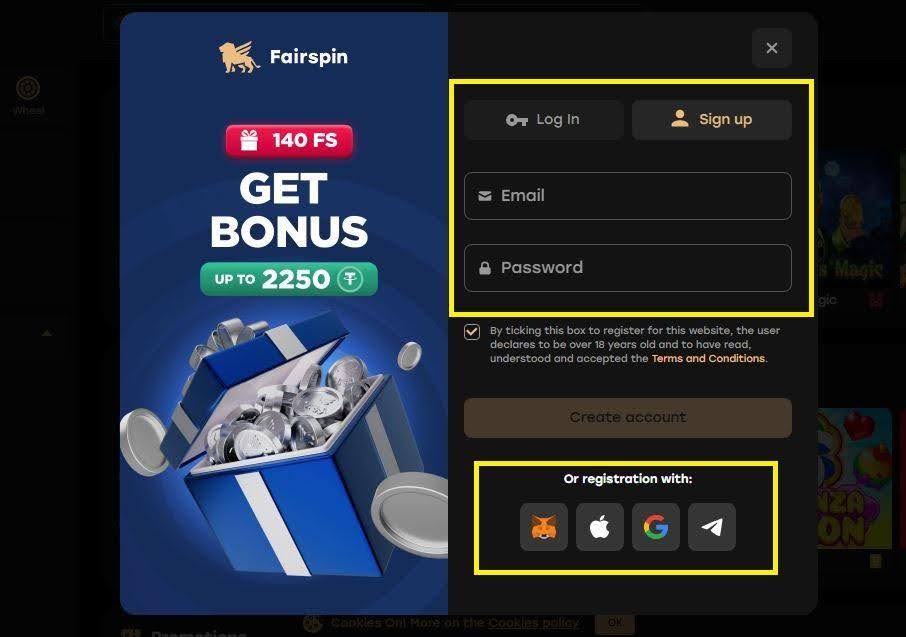
Task: Switch to the Log In tab
Action: coord(543,120)
